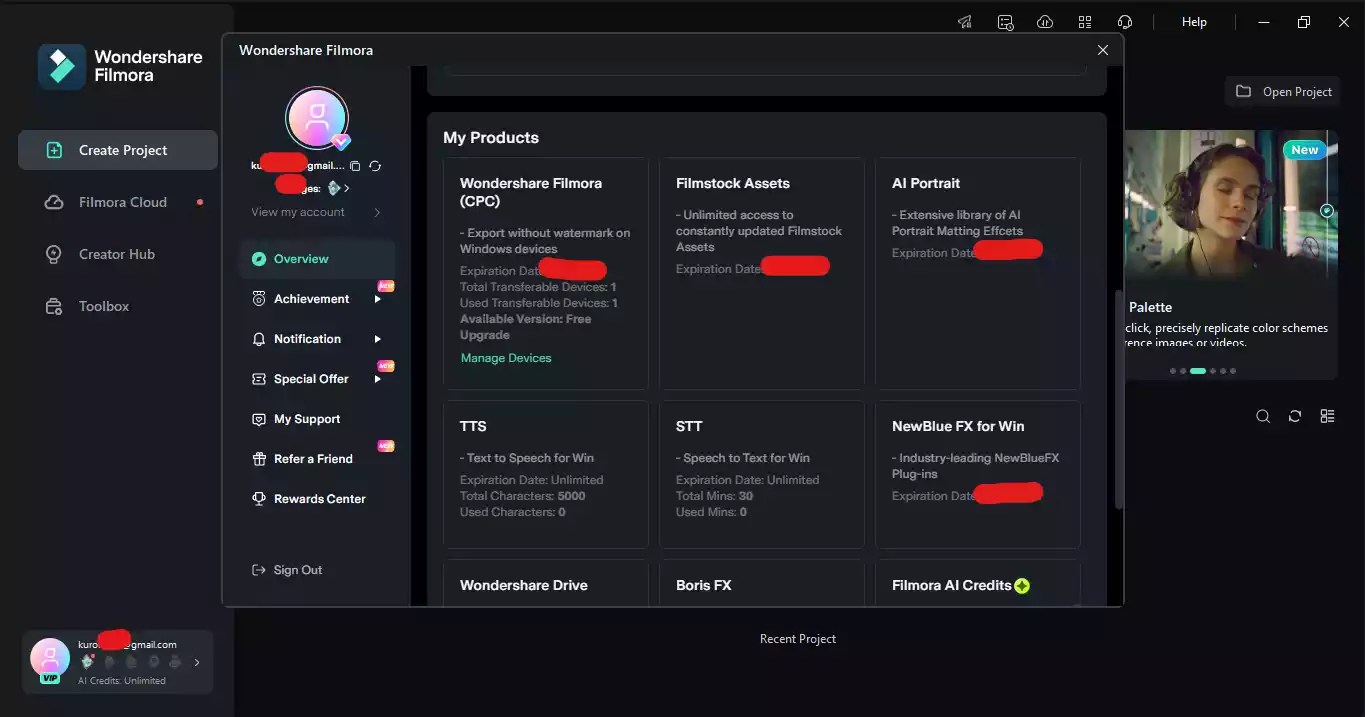Screen dimensions: 1365x717
Task: Click the TTS card title
Action: coord(473,426)
